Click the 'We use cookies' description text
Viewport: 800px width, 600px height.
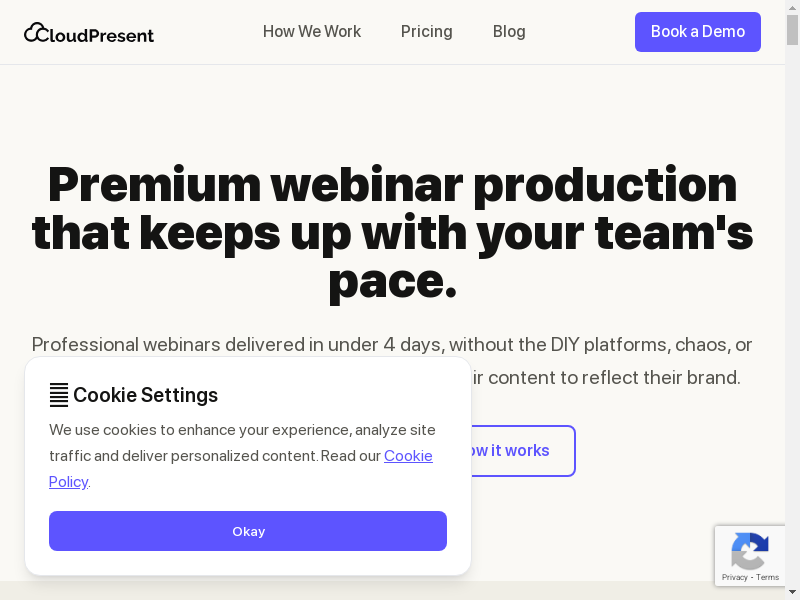click(x=242, y=430)
